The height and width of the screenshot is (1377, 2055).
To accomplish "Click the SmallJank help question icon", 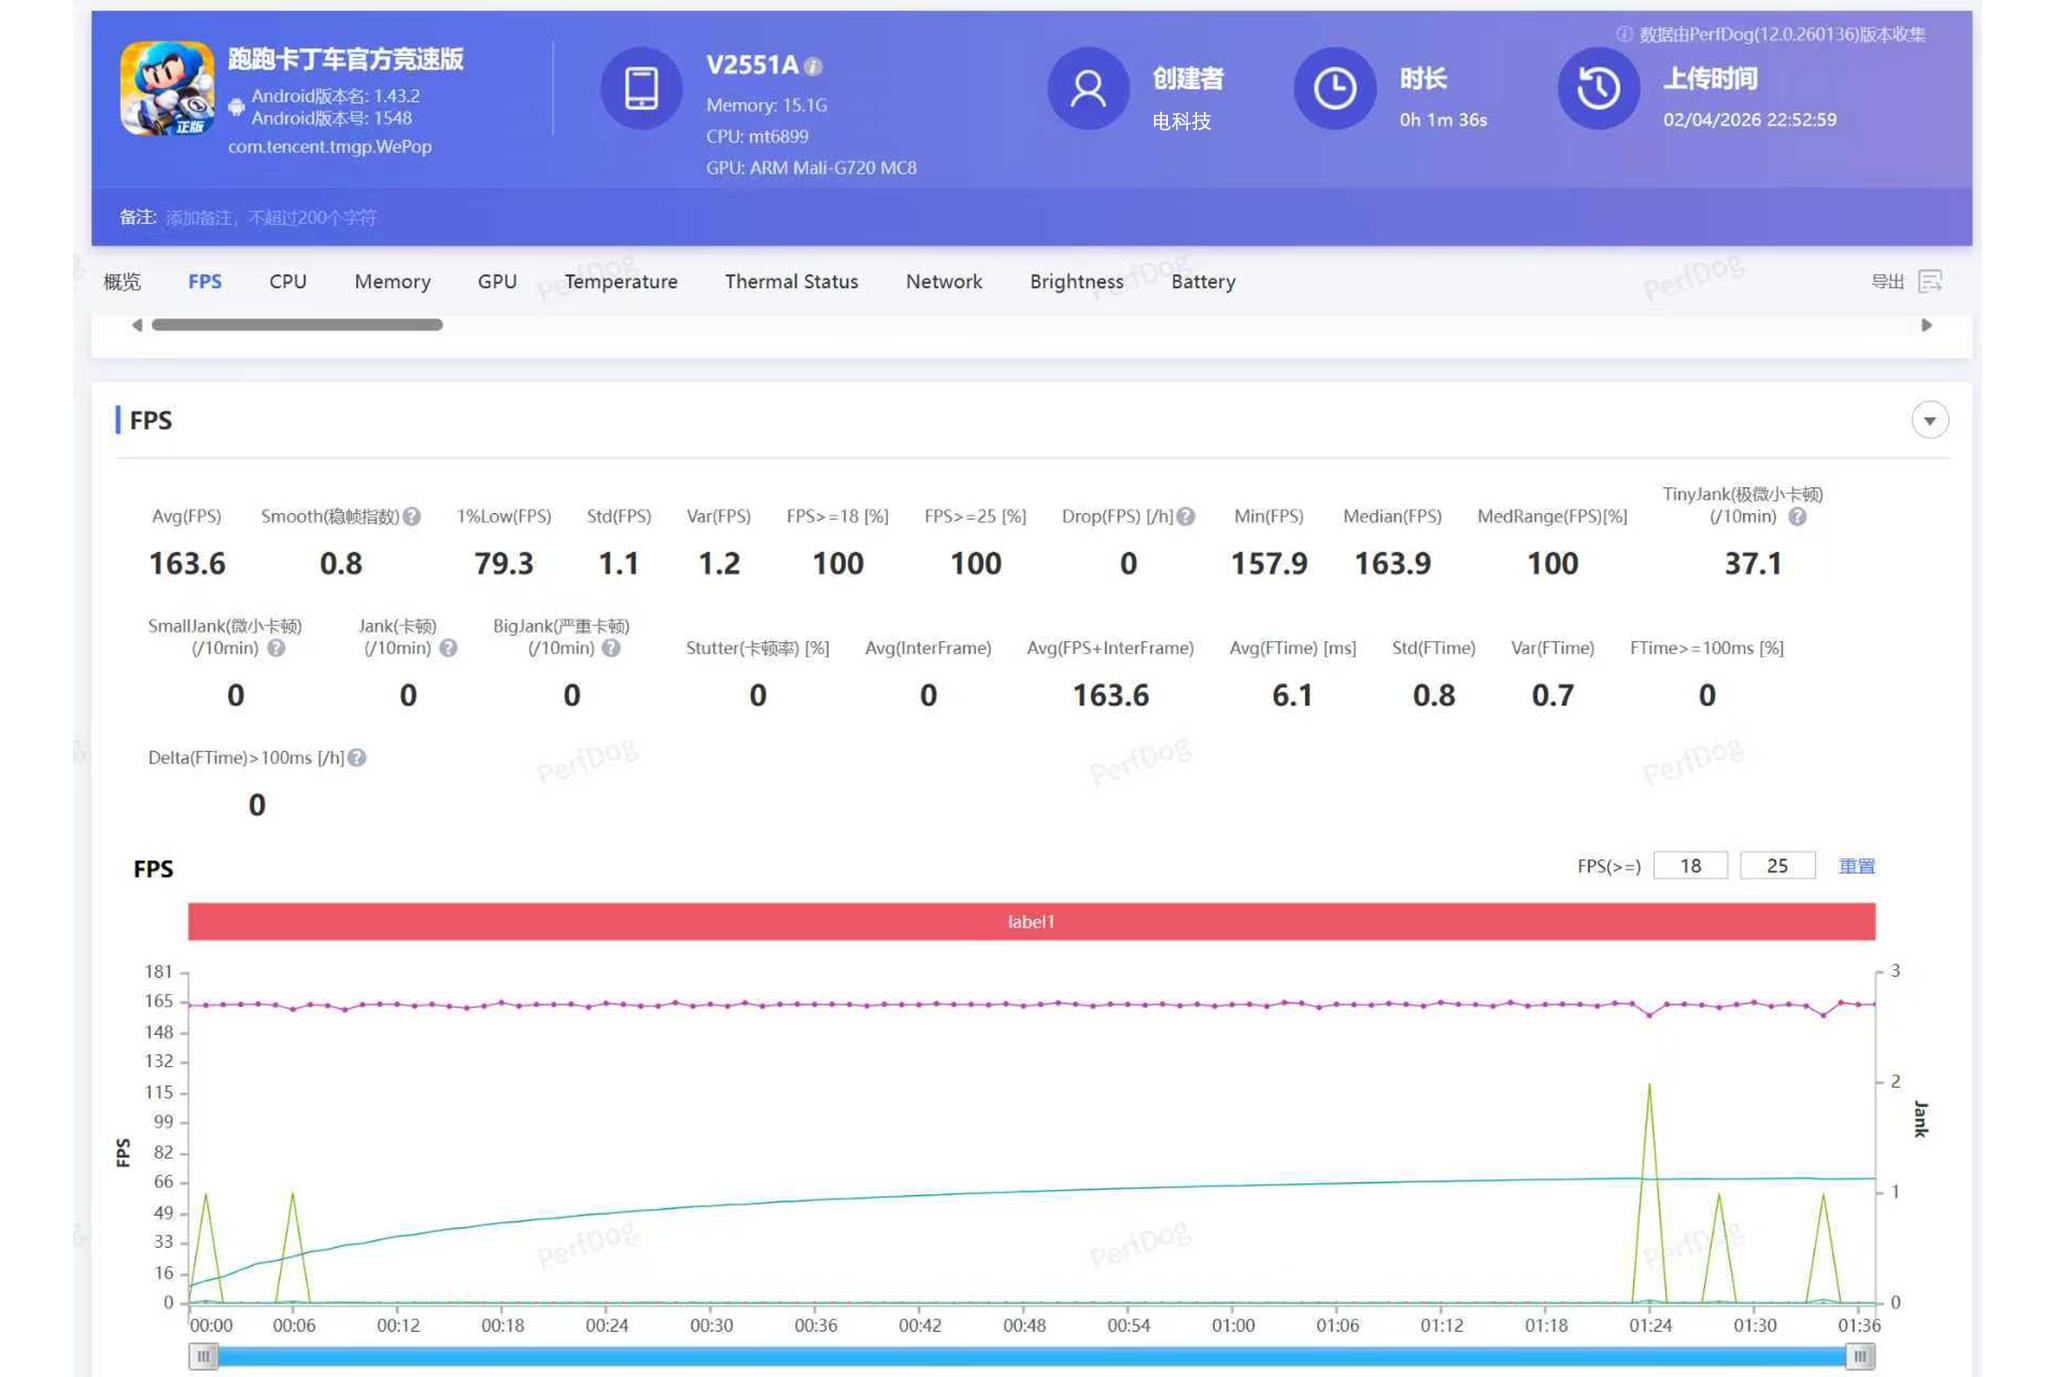I will click(276, 648).
